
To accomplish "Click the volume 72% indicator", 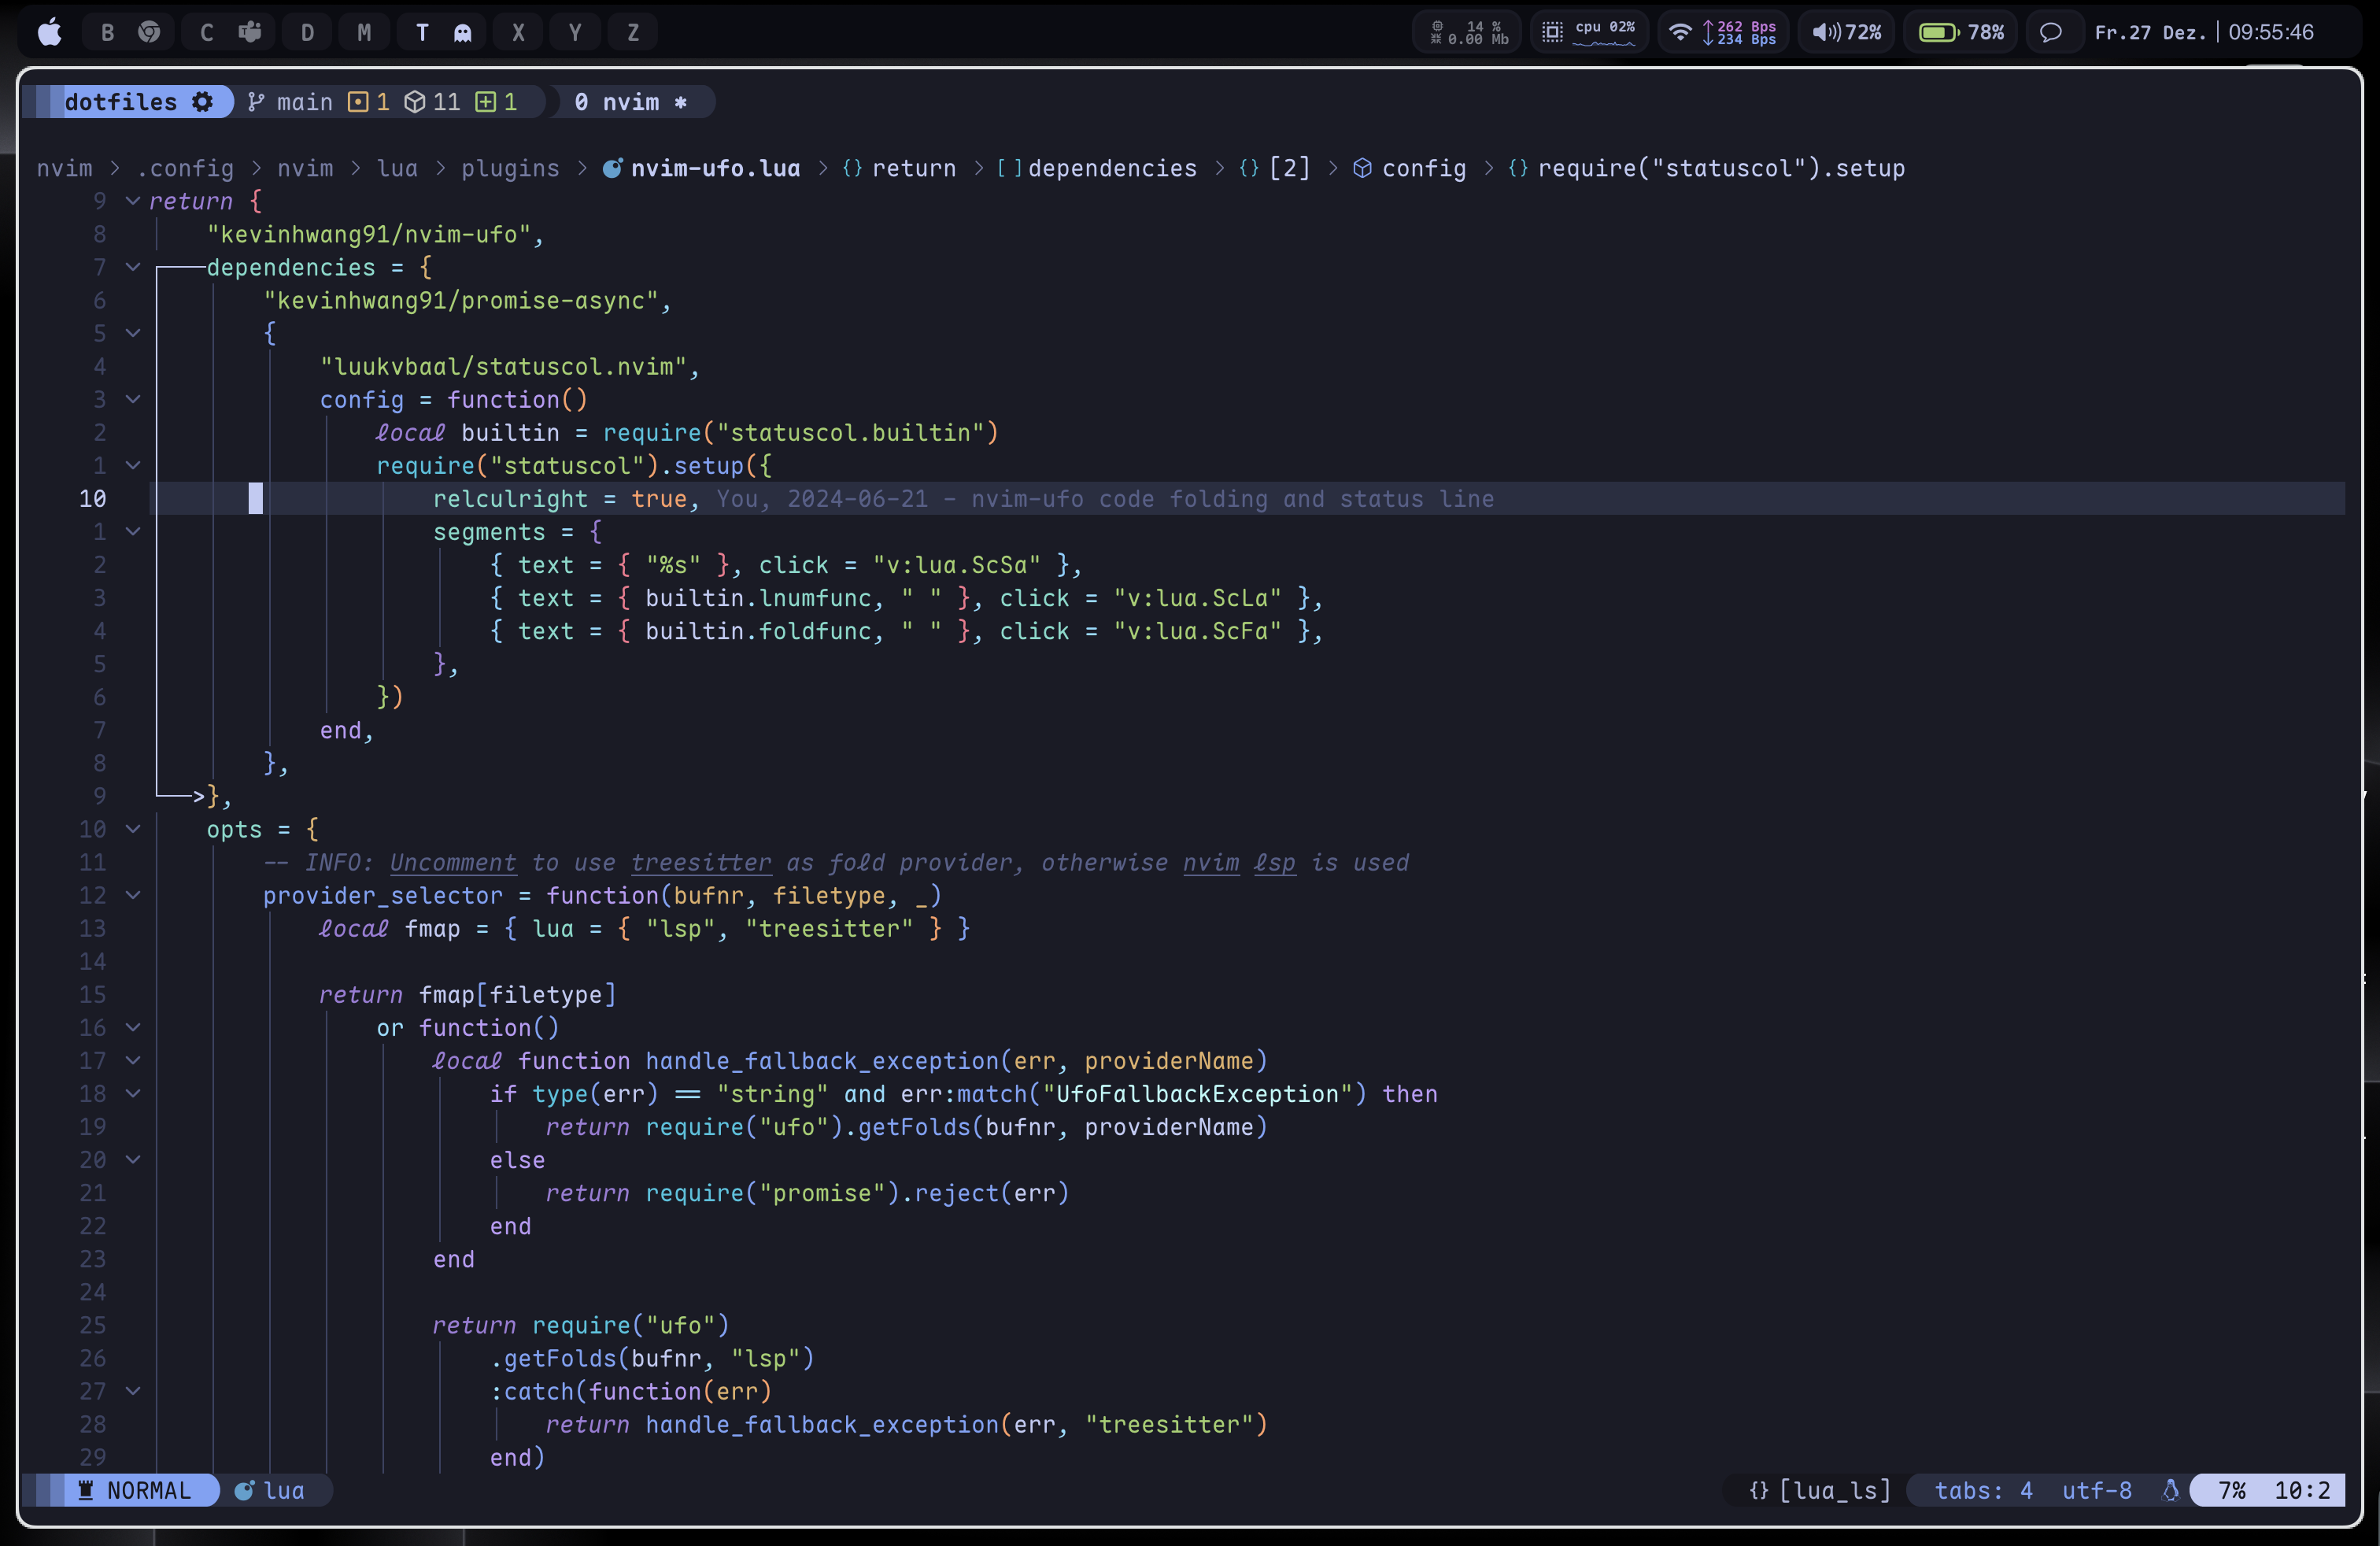I will point(1847,32).
